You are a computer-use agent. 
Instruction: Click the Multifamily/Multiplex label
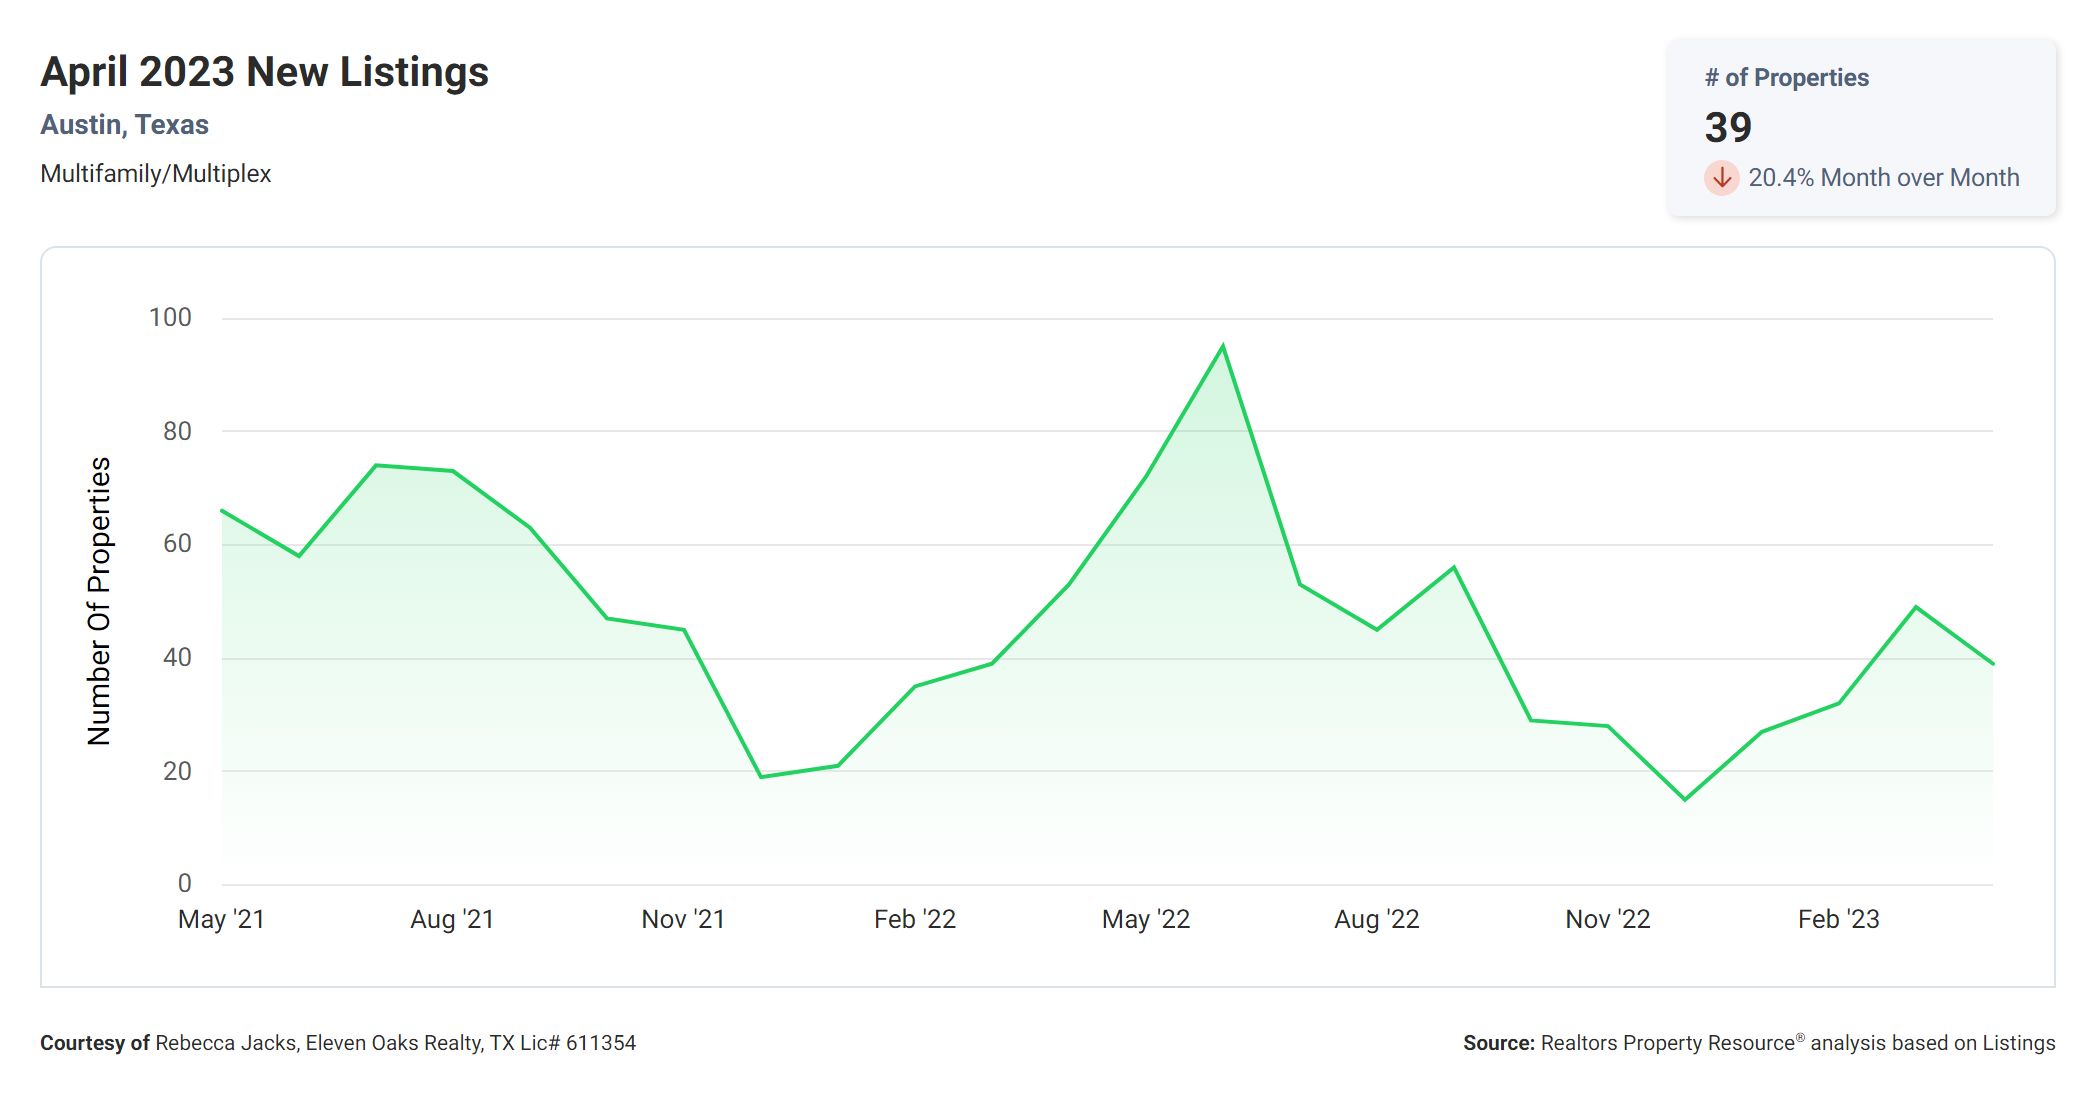click(155, 174)
